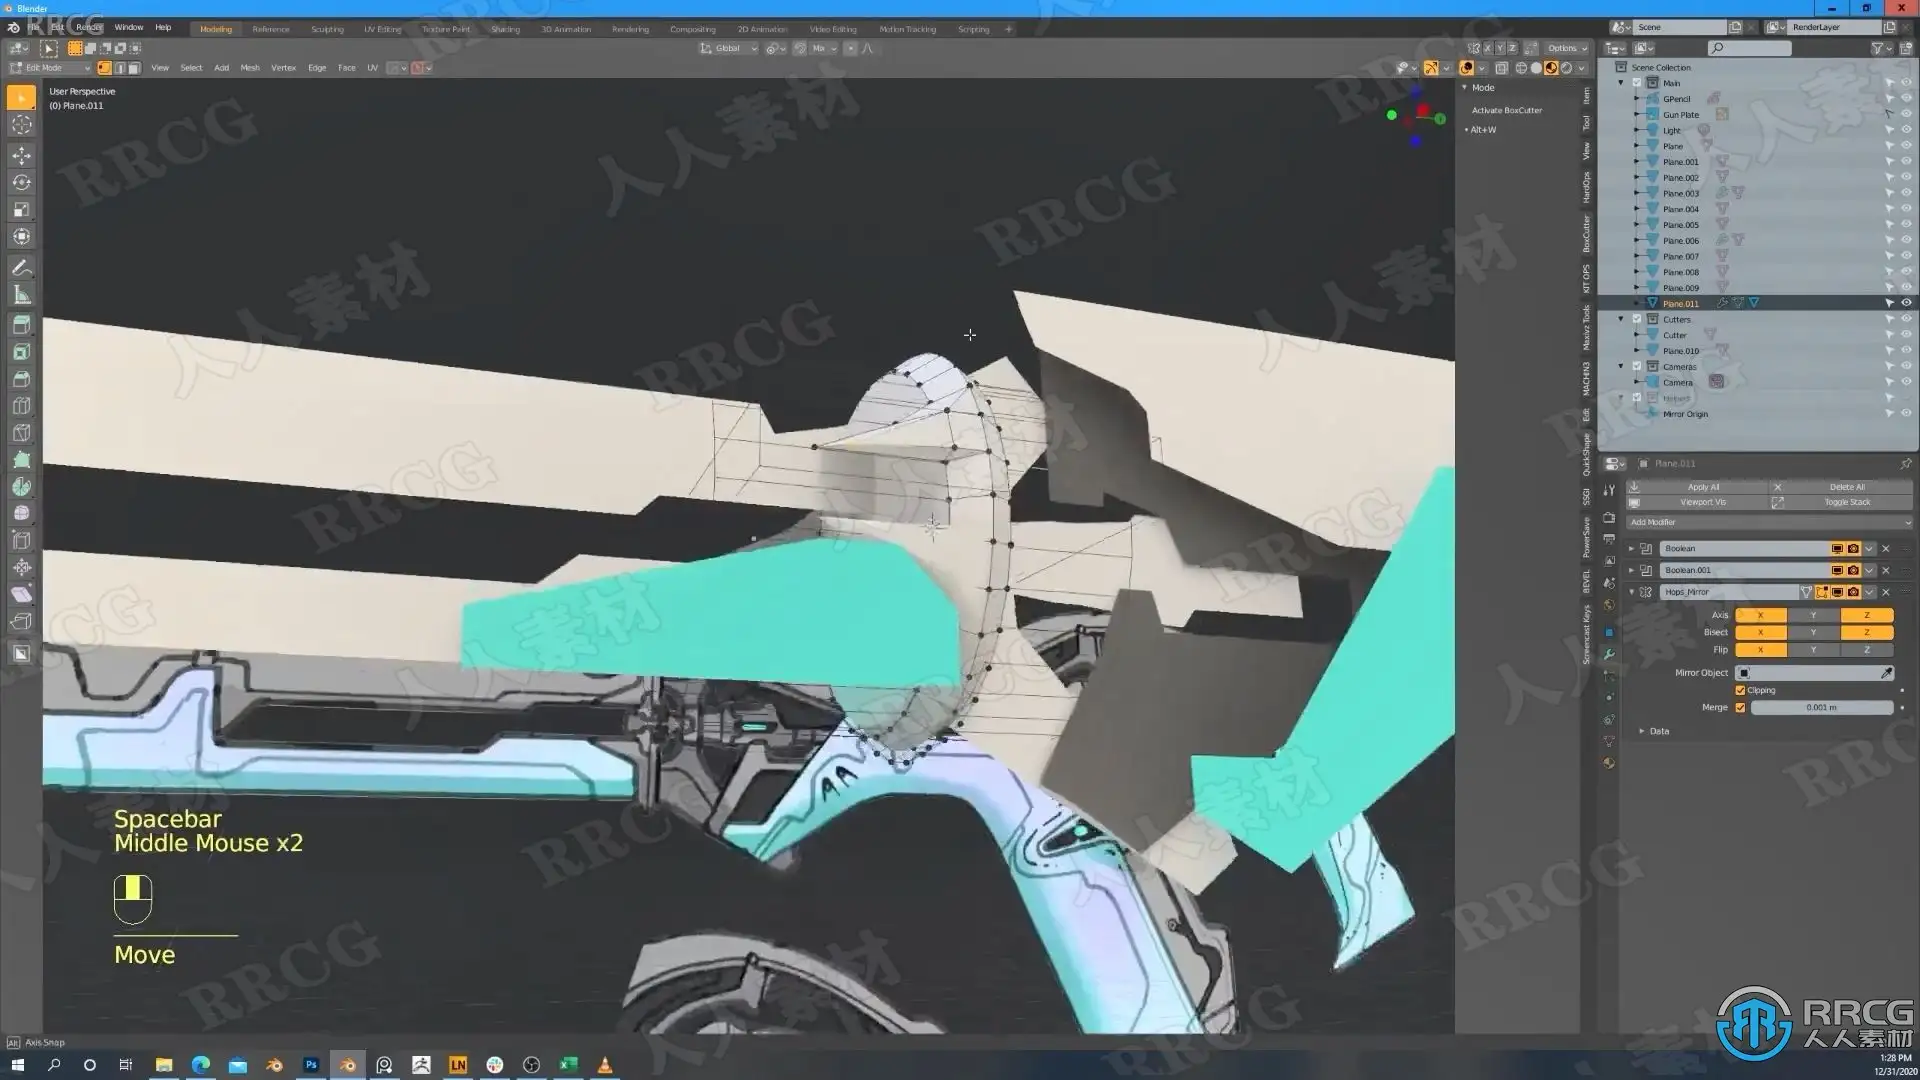
Task: Click the Mirror Object eyedropper
Action: (1887, 673)
